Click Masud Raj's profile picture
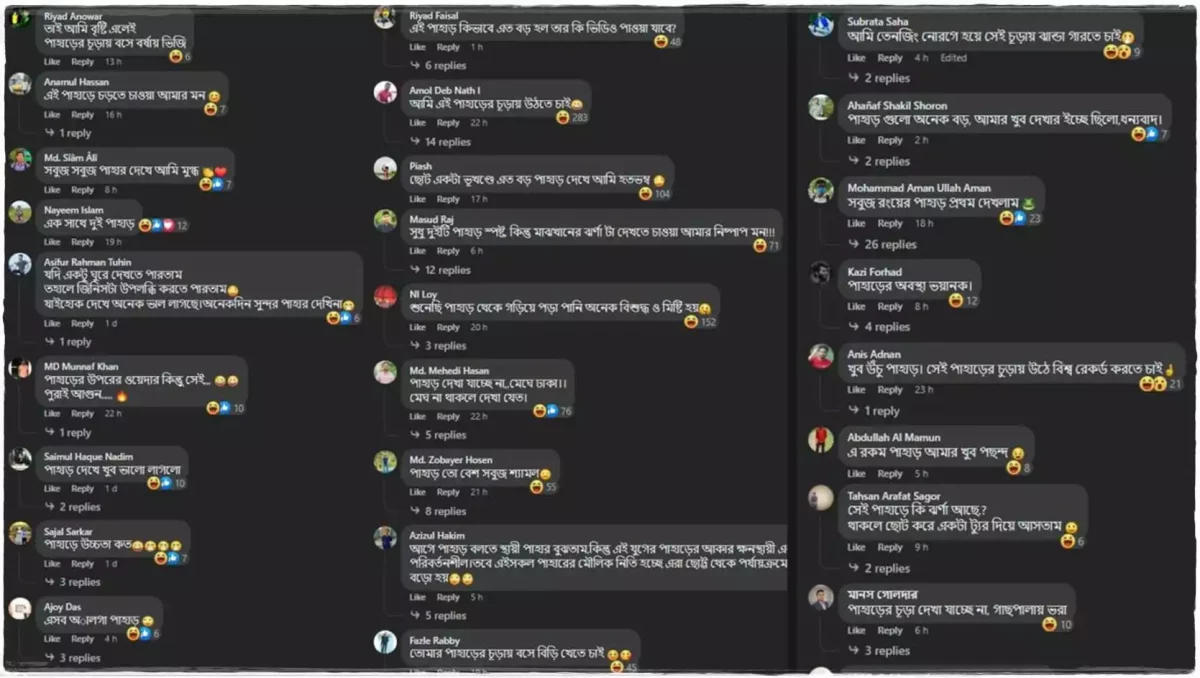 pyautogui.click(x=385, y=220)
